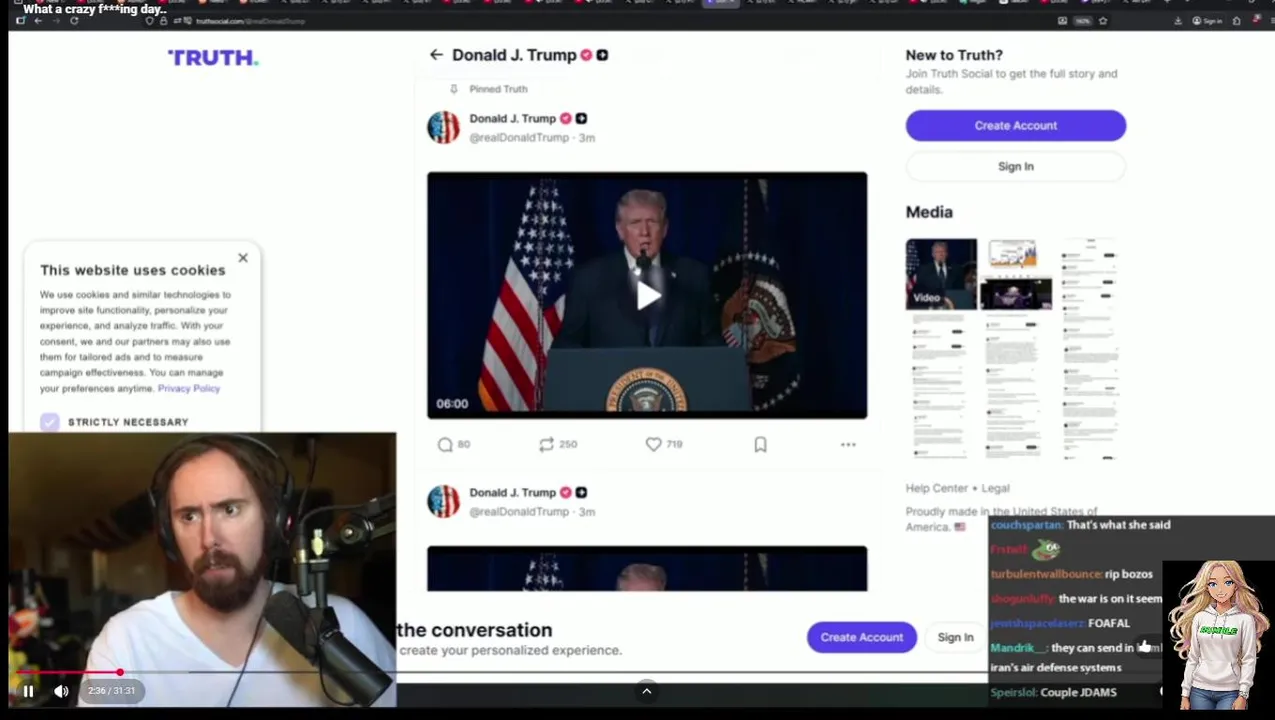This screenshot has height=720, width=1275.
Task: Play the pinned Trump video
Action: (x=647, y=295)
